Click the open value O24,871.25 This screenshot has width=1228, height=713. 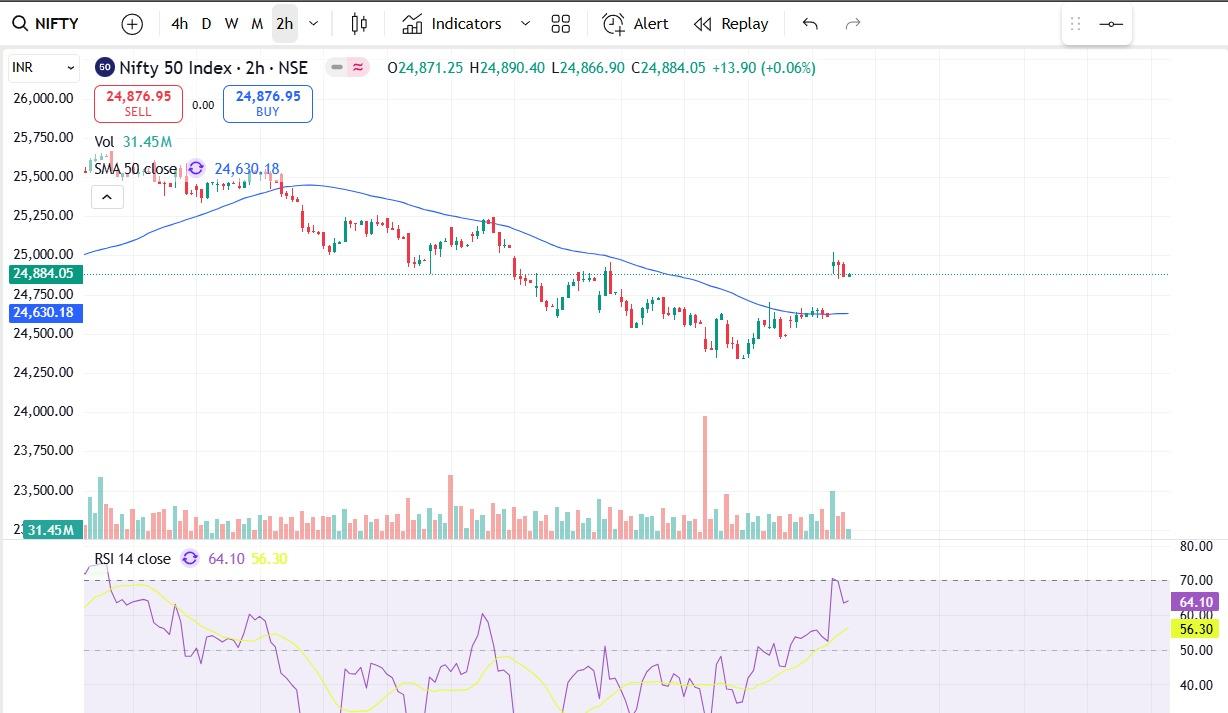click(425, 68)
